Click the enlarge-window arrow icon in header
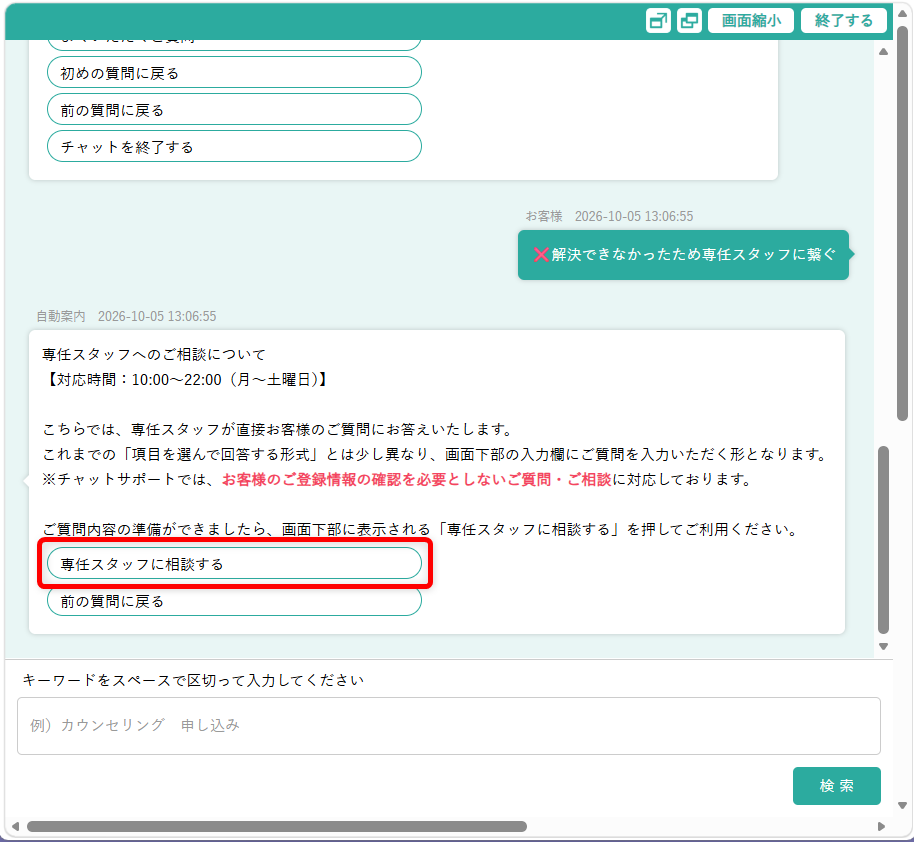This screenshot has height=842, width=914. click(x=658, y=21)
